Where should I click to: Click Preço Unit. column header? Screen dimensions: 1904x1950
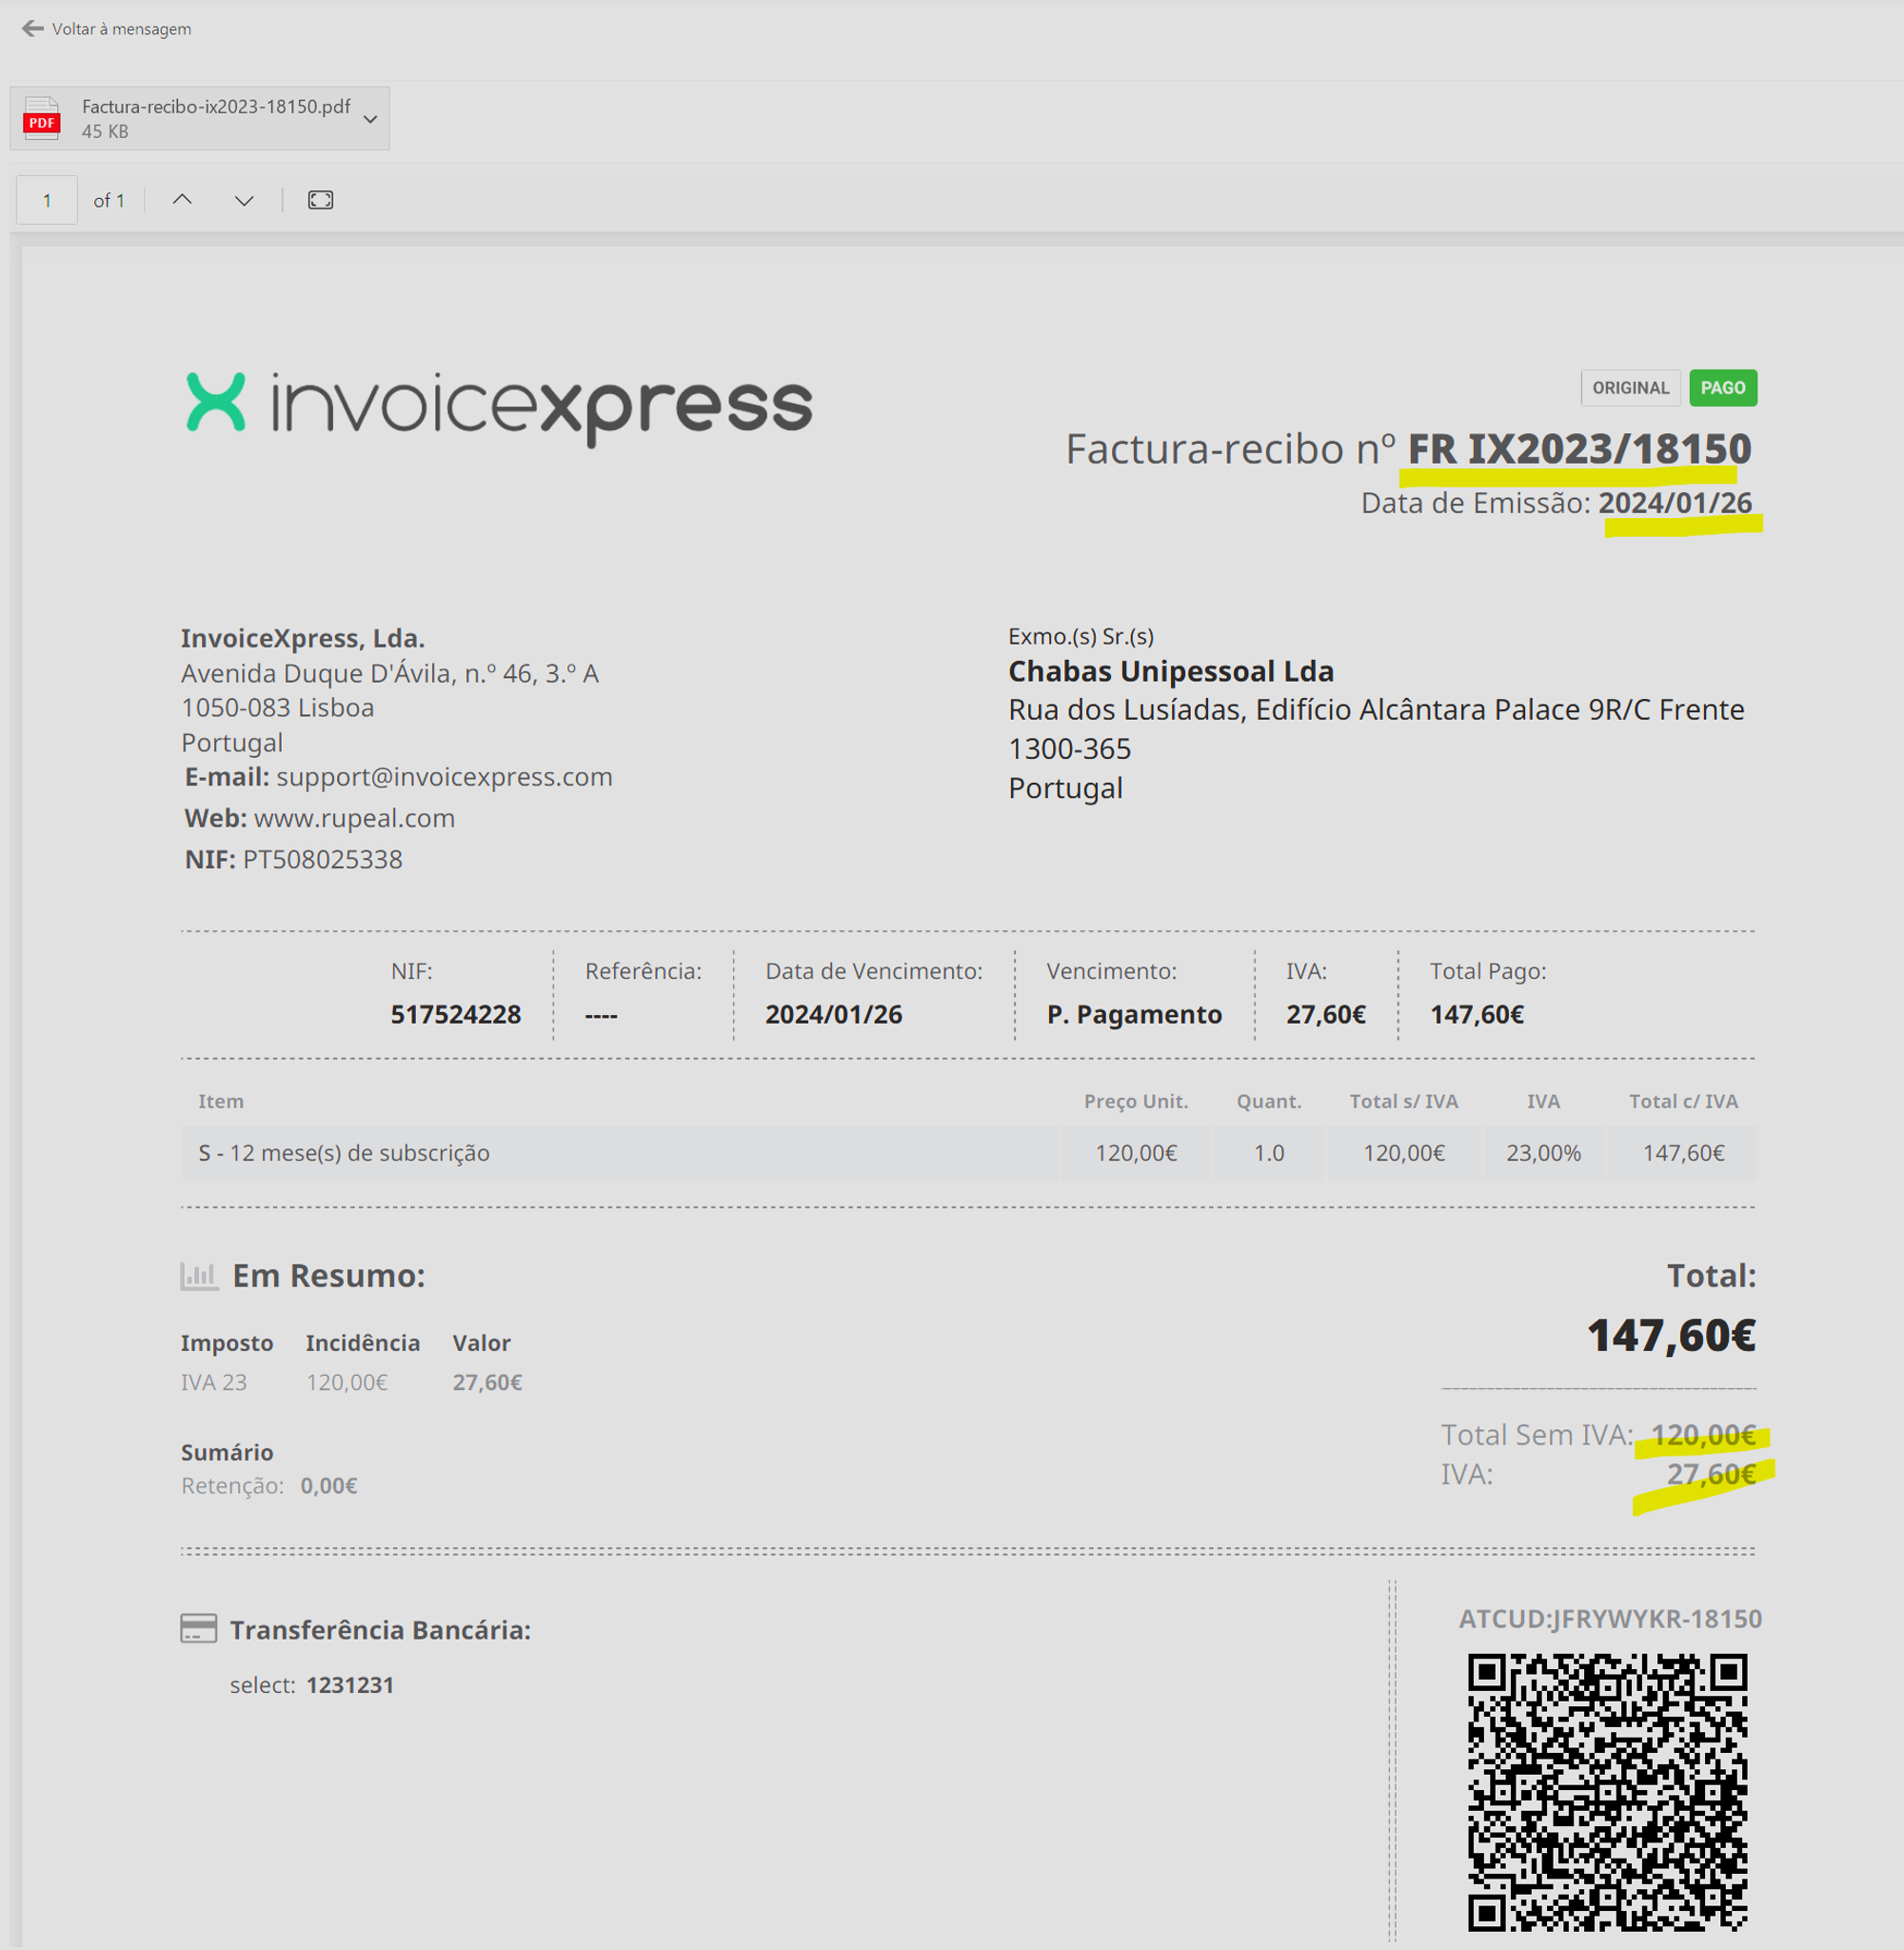tap(1136, 1101)
